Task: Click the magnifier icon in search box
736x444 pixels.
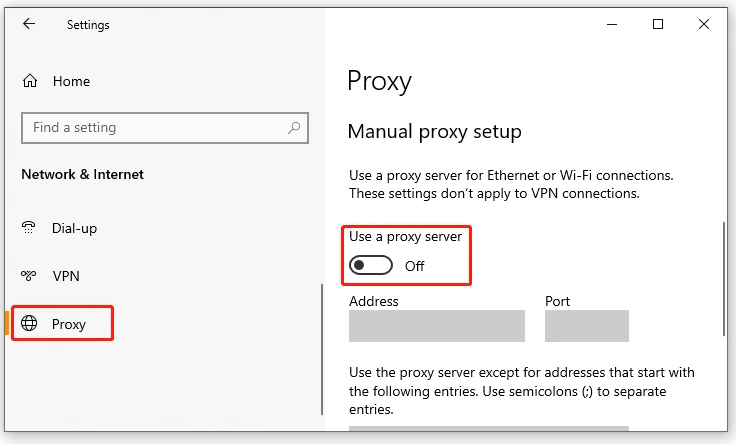Action: click(294, 128)
